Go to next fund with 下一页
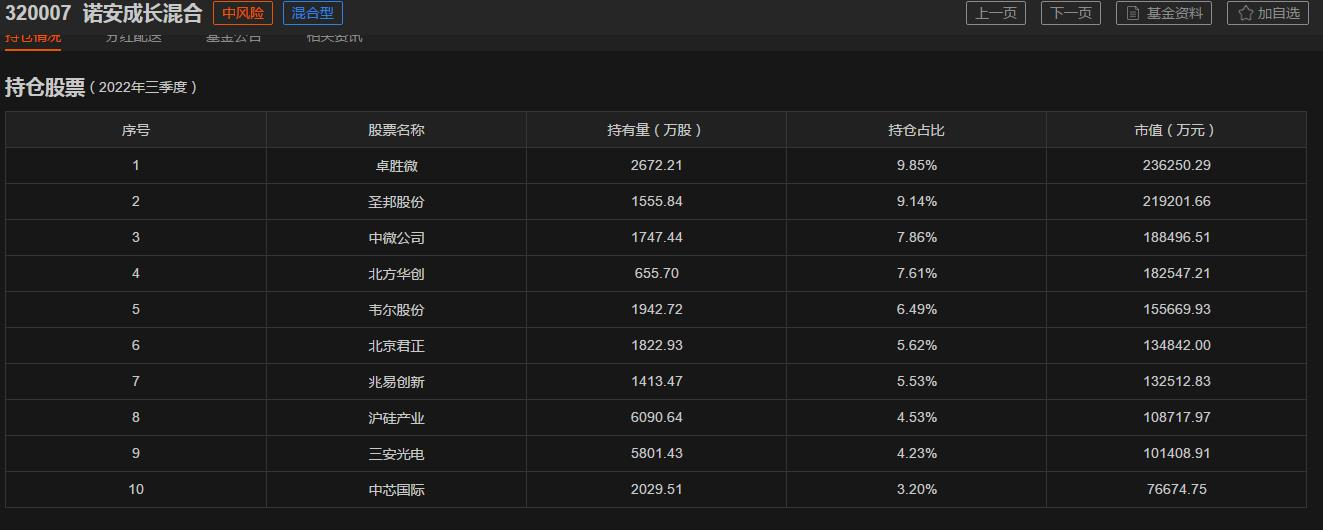The image size is (1323, 530). tap(1070, 13)
